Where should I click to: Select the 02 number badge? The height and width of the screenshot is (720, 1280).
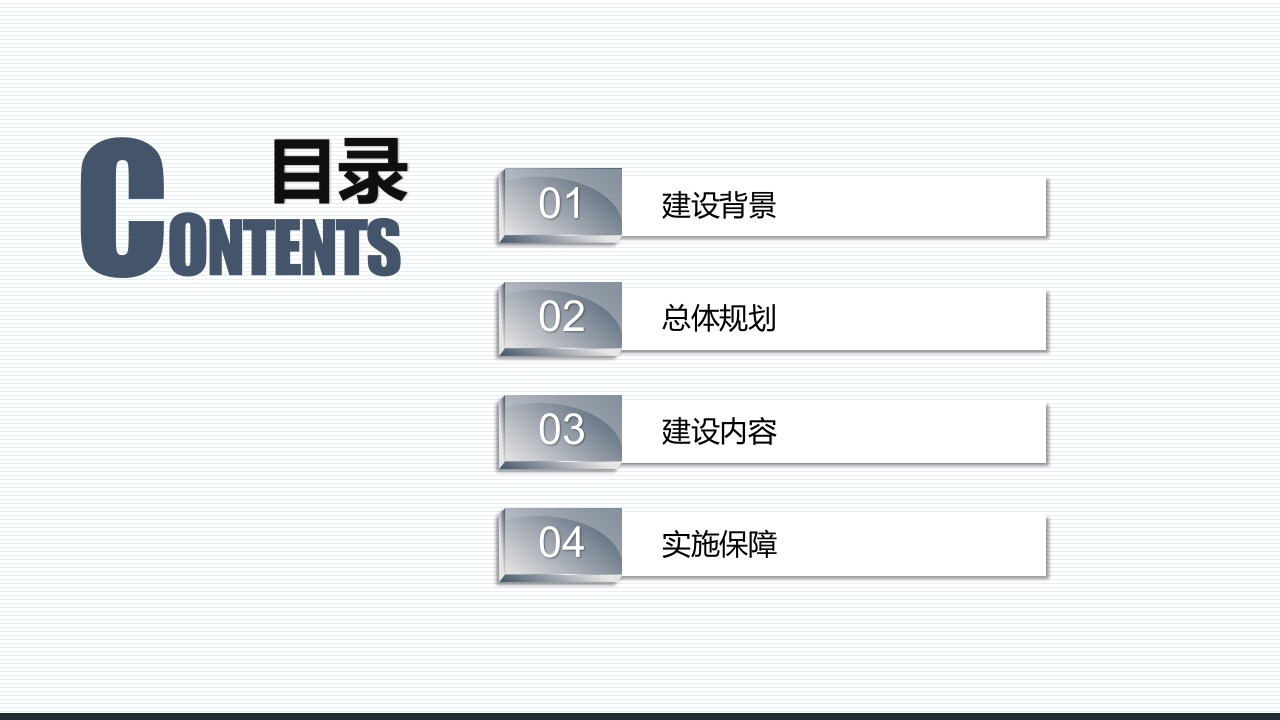[x=560, y=318]
